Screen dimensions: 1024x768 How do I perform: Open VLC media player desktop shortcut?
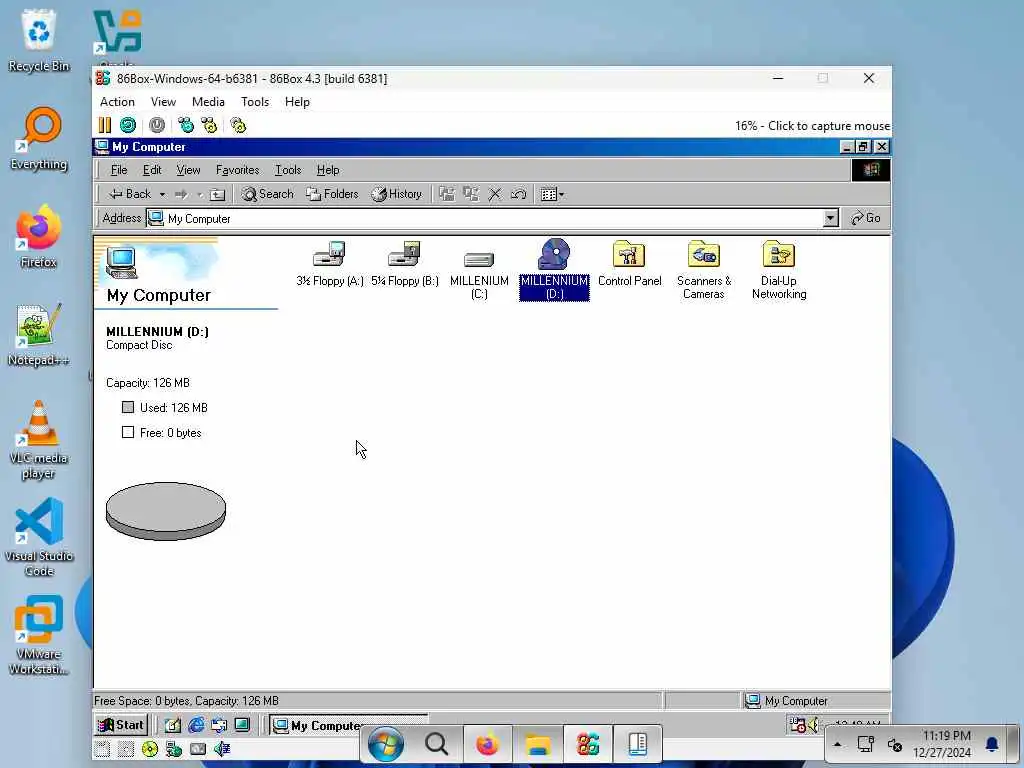39,440
